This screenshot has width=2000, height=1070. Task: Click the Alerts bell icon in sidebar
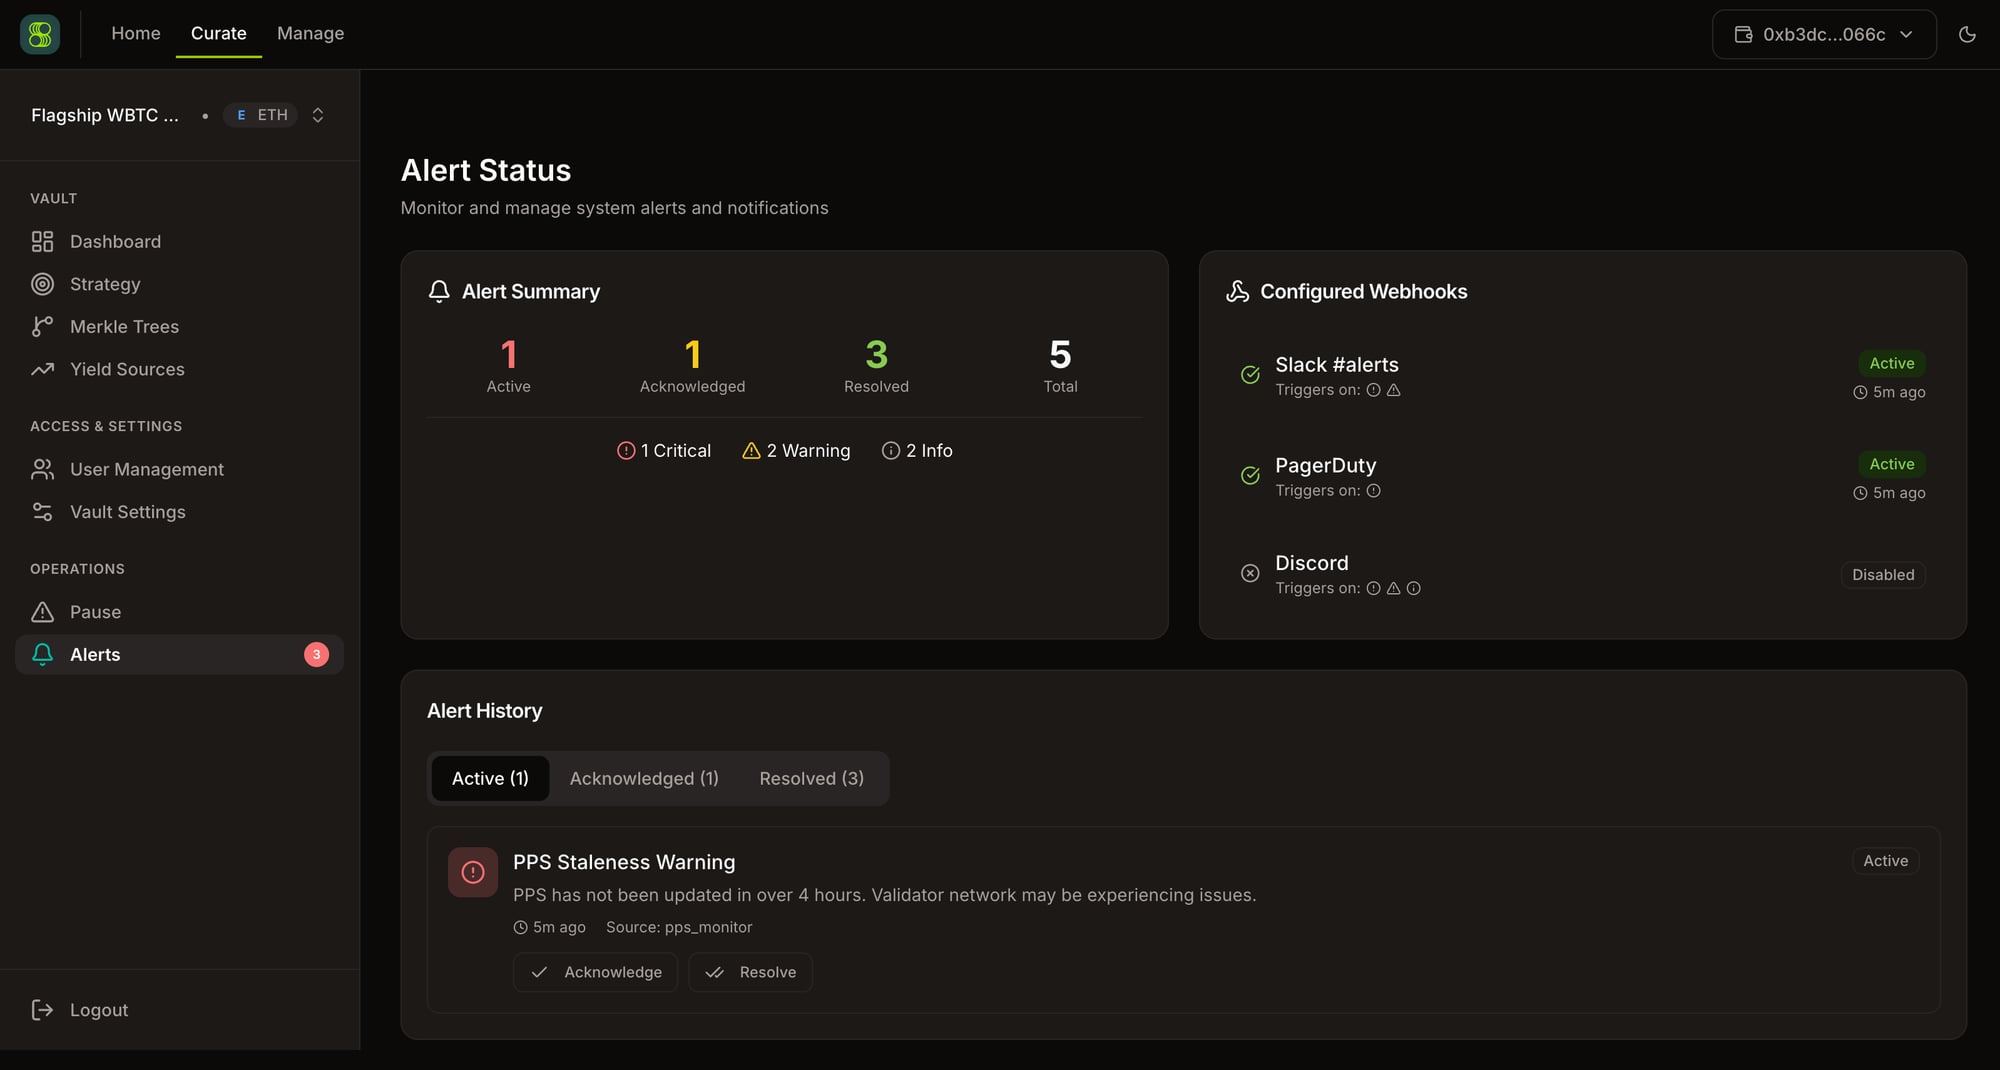click(42, 654)
